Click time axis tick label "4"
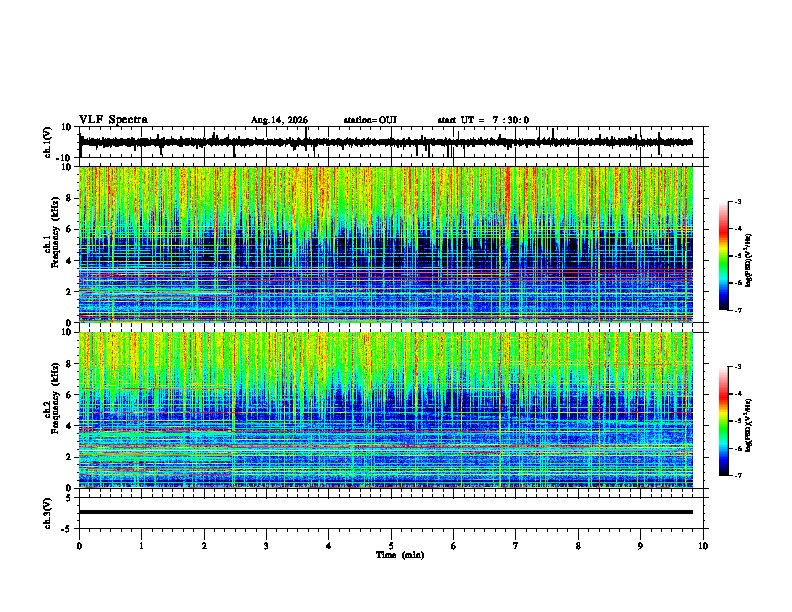Viewport: 792px width, 612px height. click(329, 546)
